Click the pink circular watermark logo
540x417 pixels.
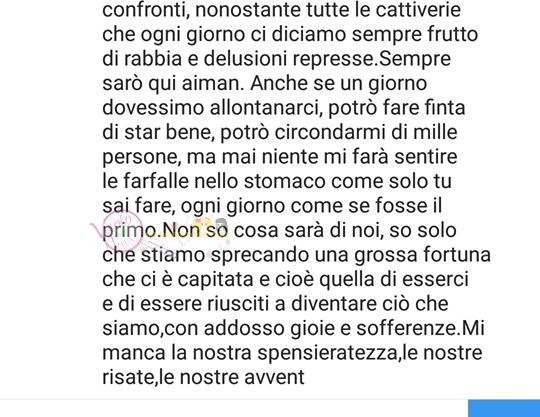[x=123, y=230]
